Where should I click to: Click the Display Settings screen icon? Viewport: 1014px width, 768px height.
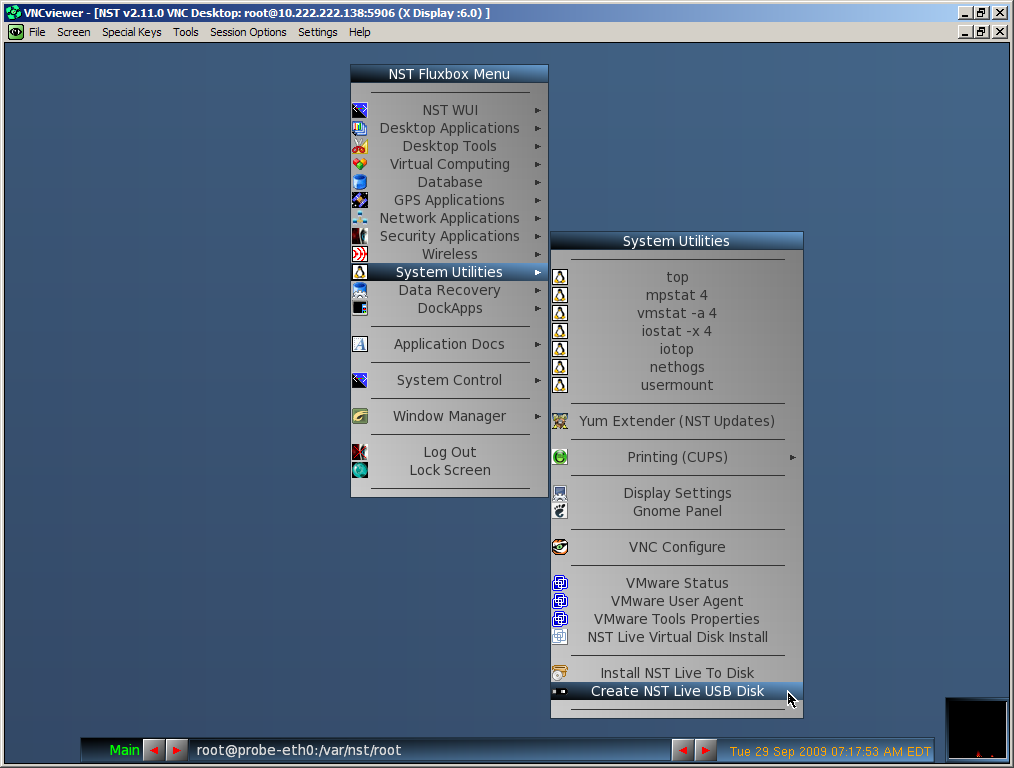click(559, 493)
